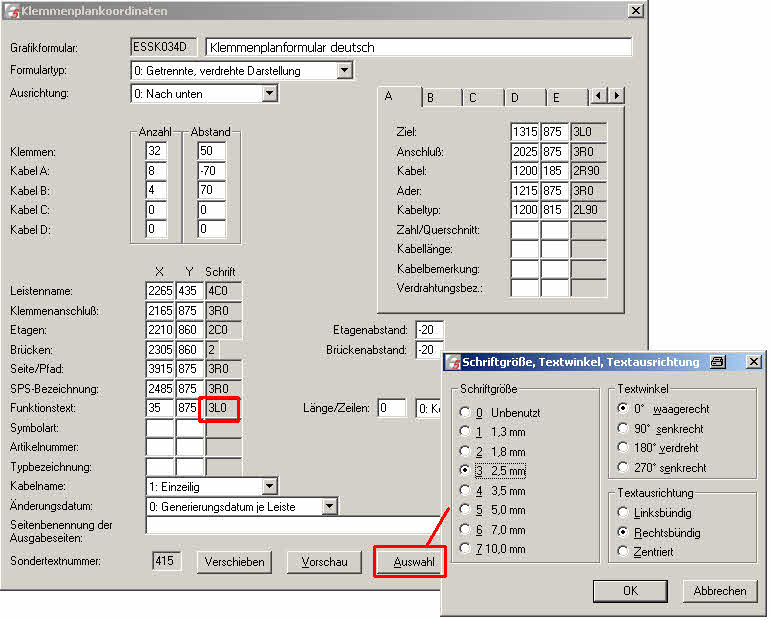Select font size 7 10,0 mm
Screen dimensions: 770x620
pos(493,549)
